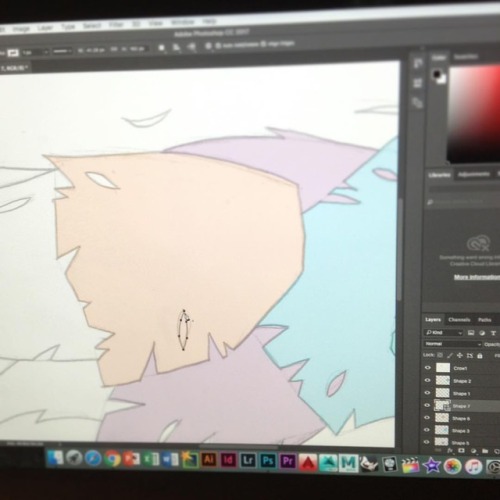
Task: Click the canvas vertical scrollbar
Action: click(x=400, y=250)
